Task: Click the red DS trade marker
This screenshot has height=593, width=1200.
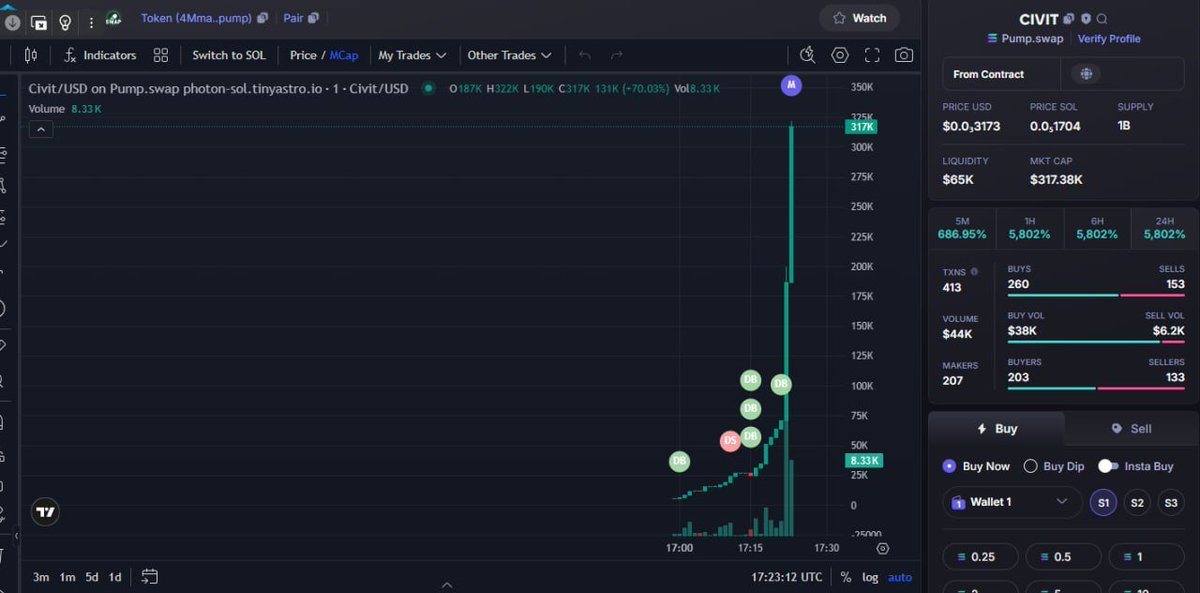Action: 731,440
